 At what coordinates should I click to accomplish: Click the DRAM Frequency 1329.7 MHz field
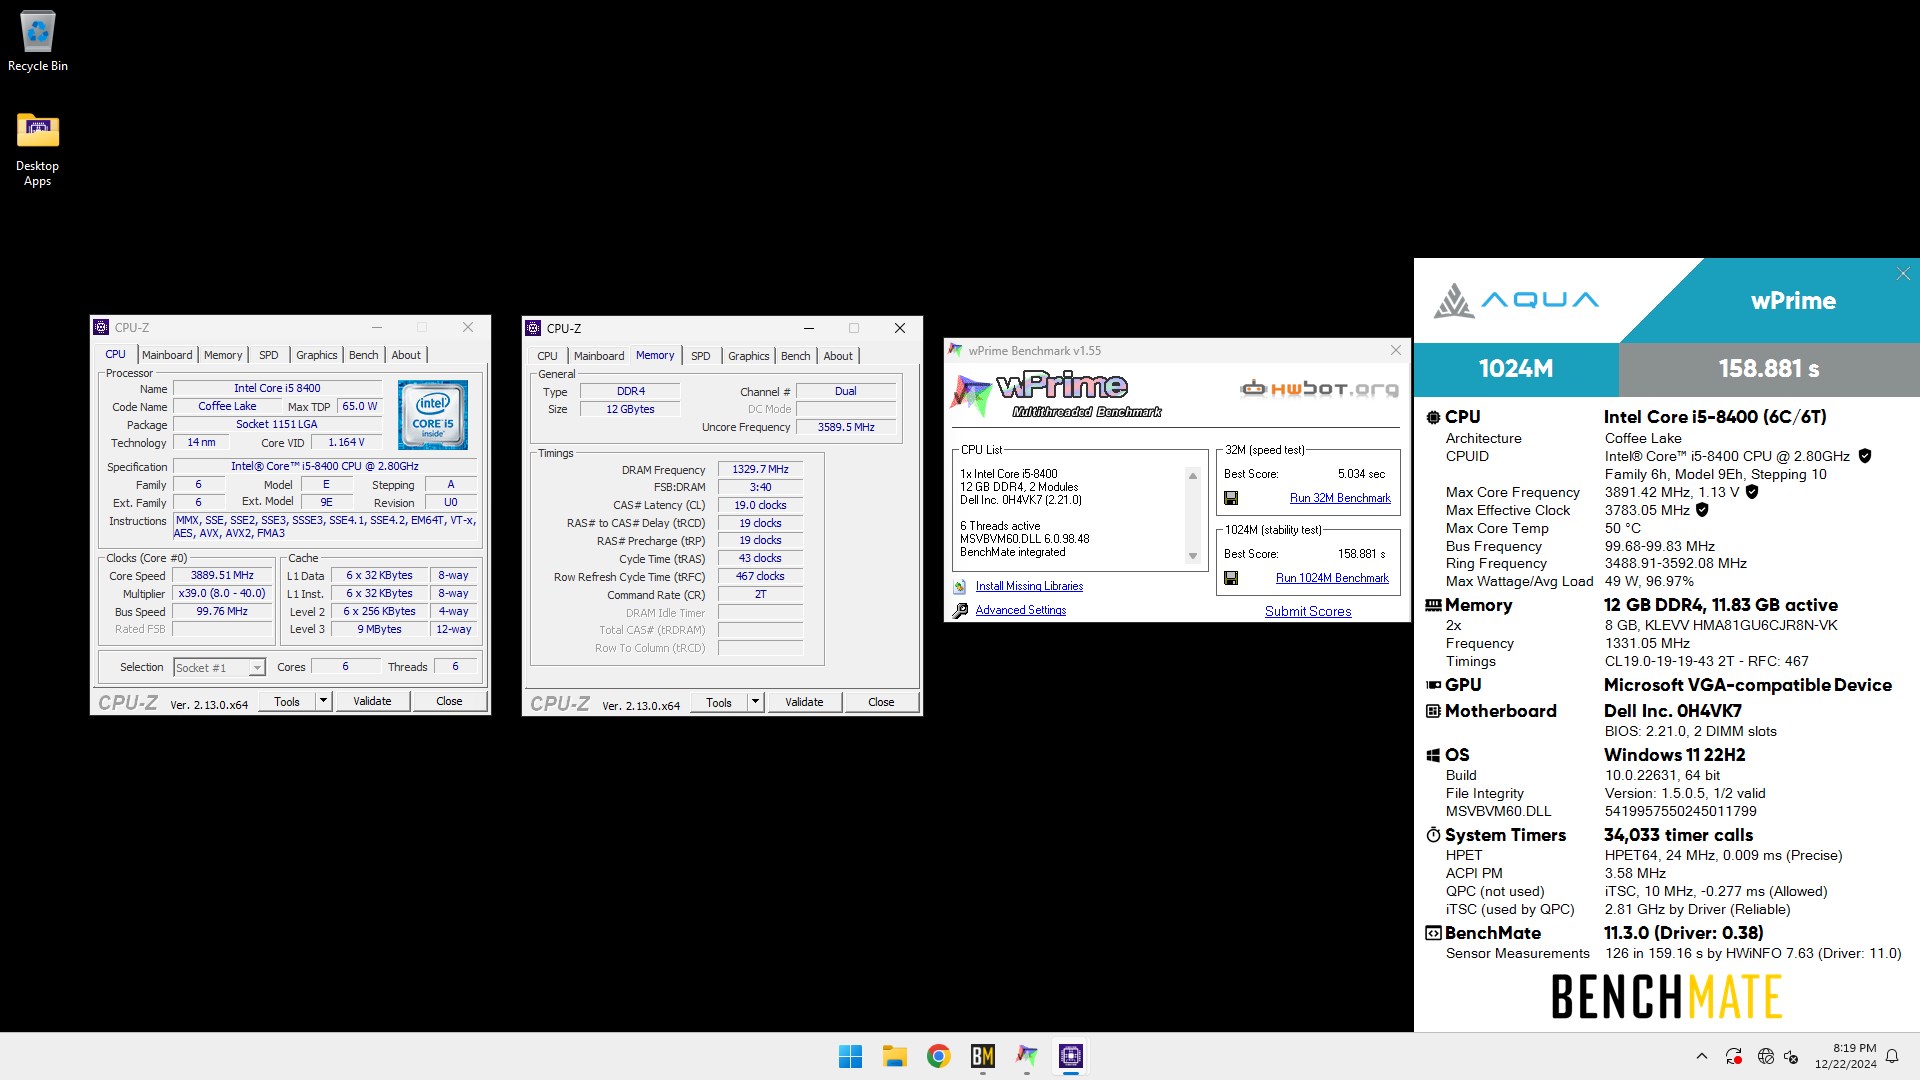point(760,469)
